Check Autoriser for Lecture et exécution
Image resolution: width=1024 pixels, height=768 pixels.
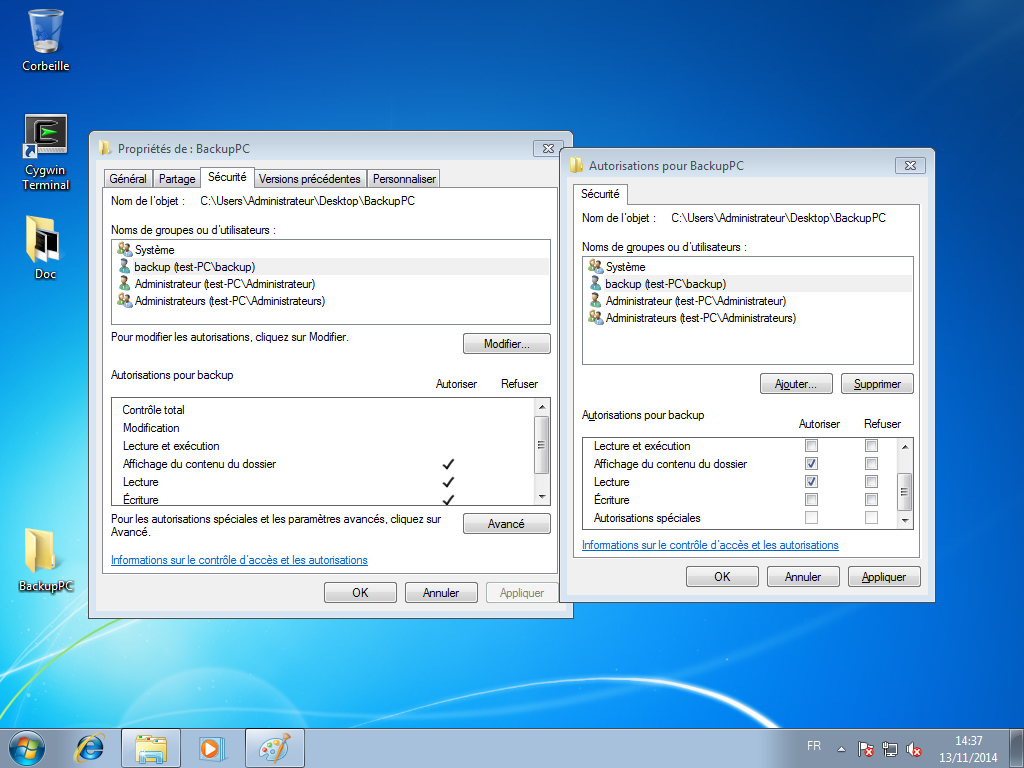tap(812, 446)
